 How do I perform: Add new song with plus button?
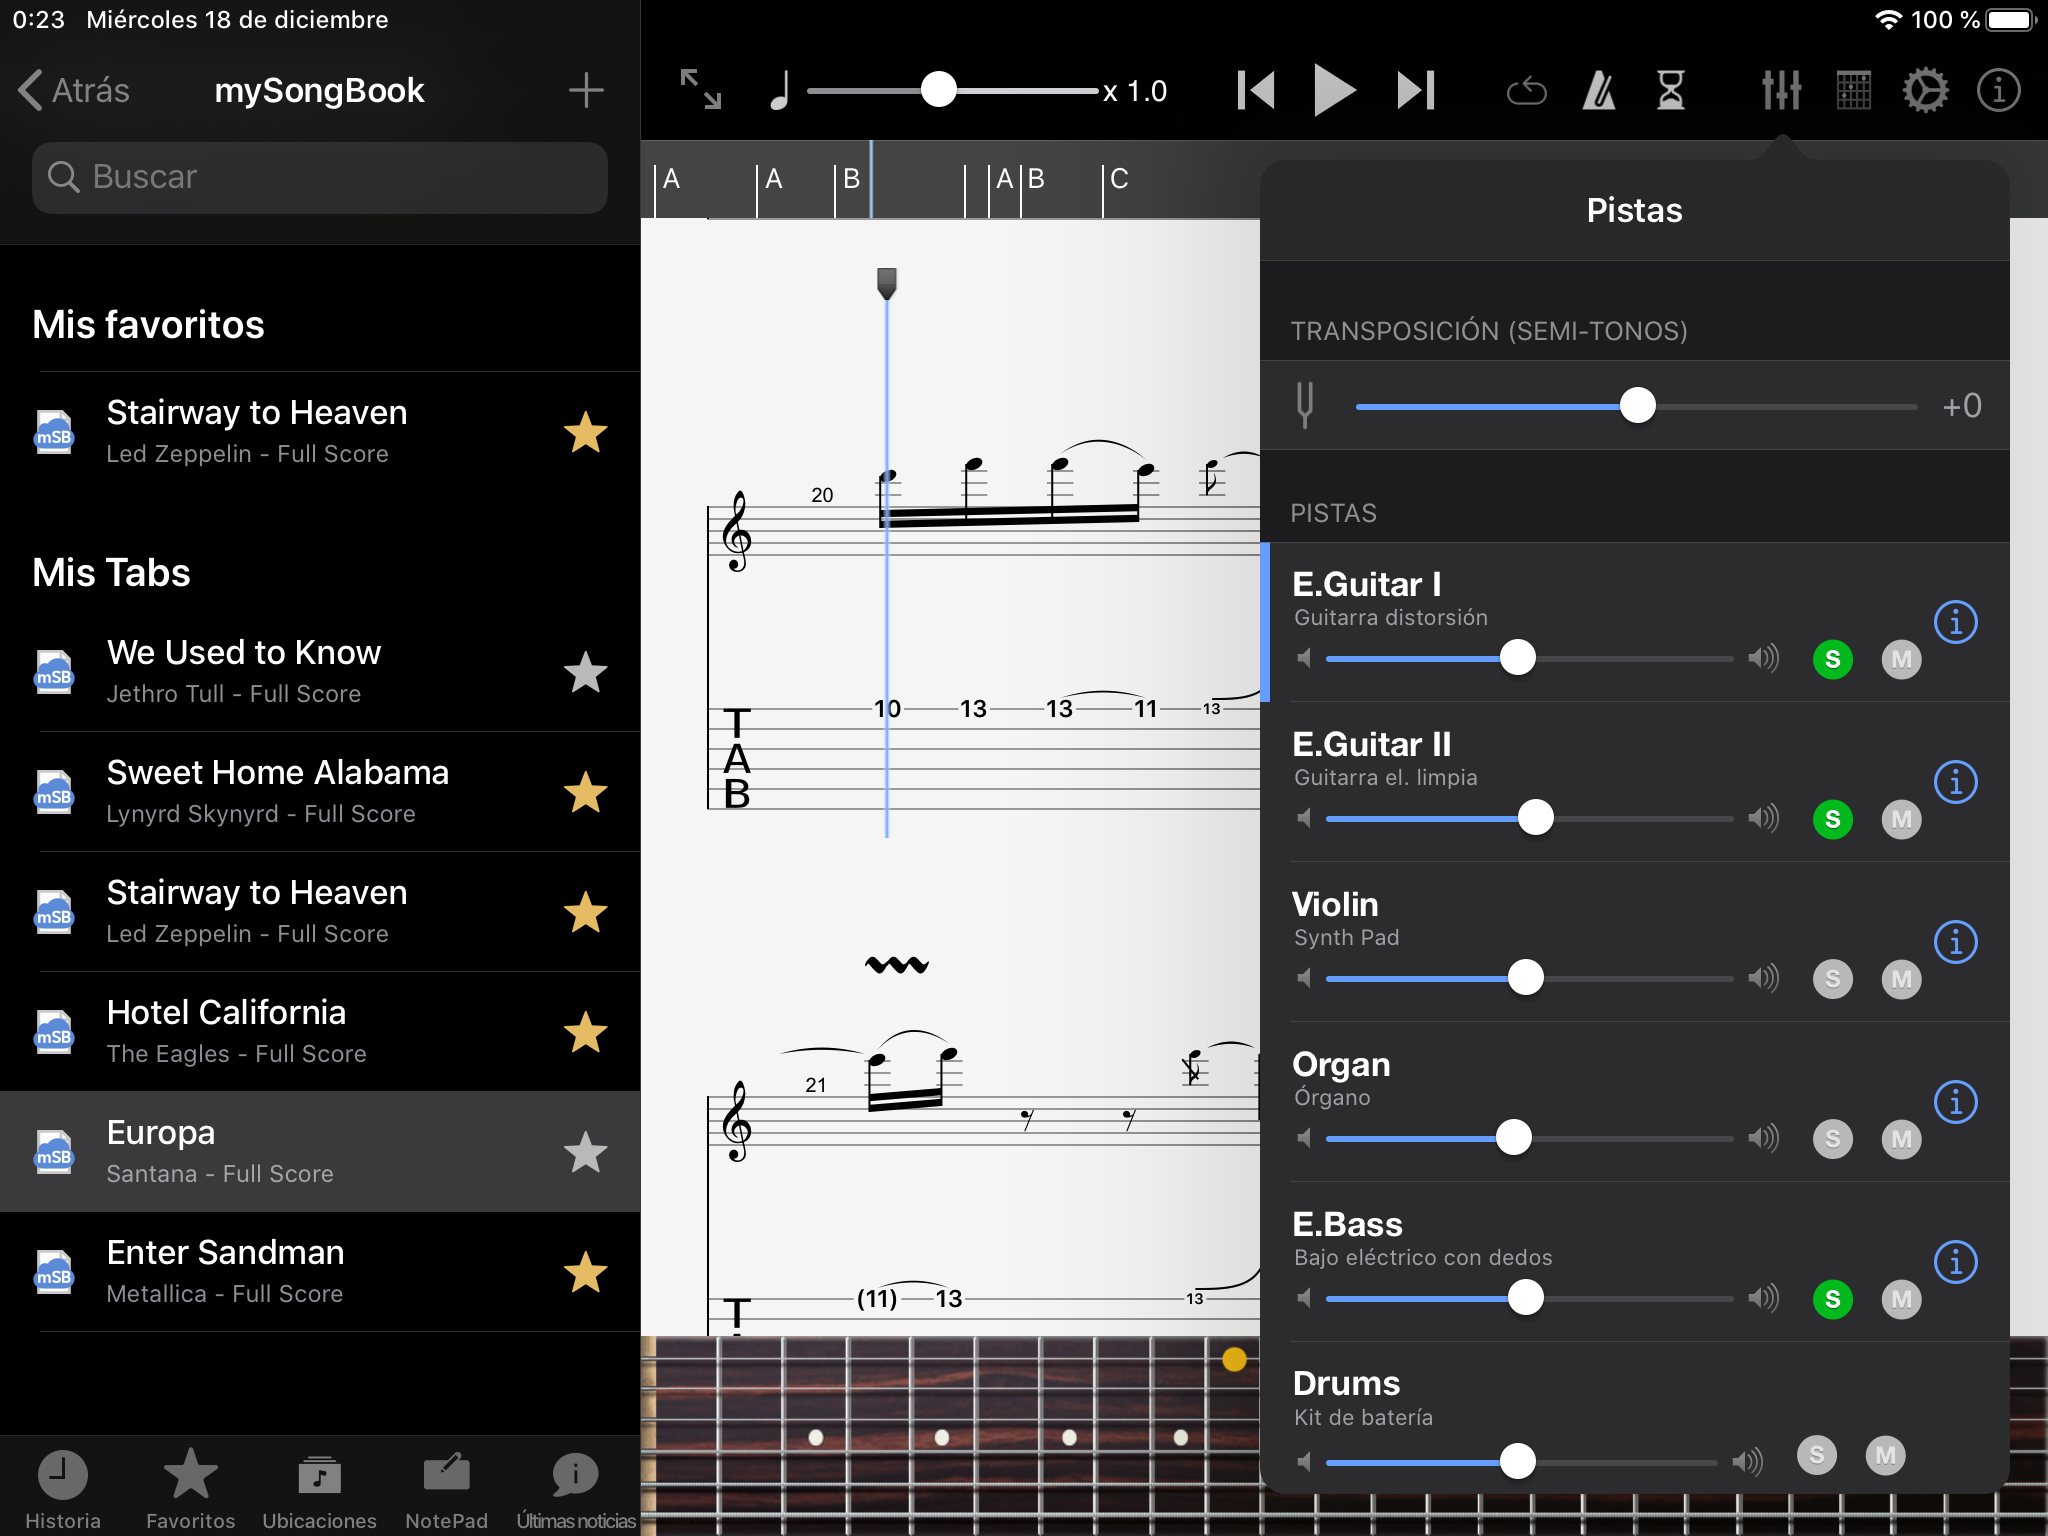pyautogui.click(x=586, y=91)
